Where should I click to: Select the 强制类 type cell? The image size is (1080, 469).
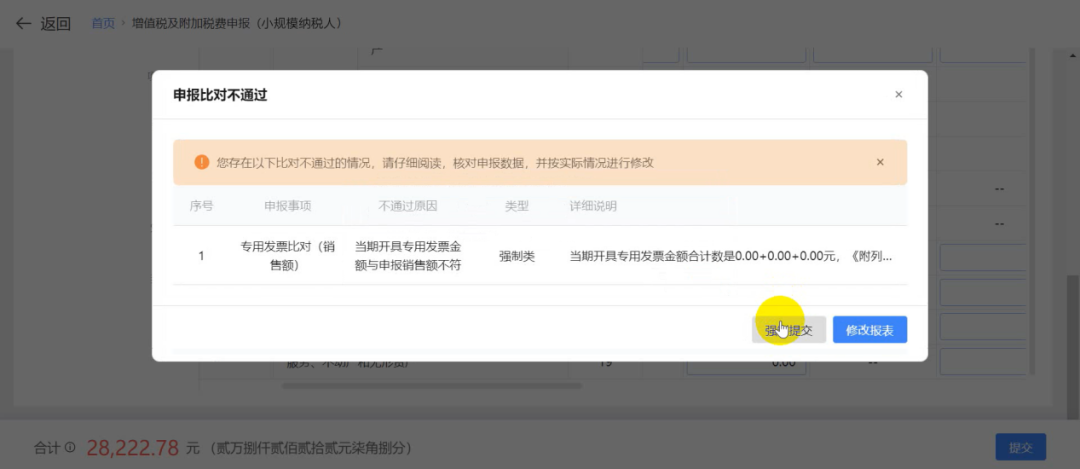point(517,256)
